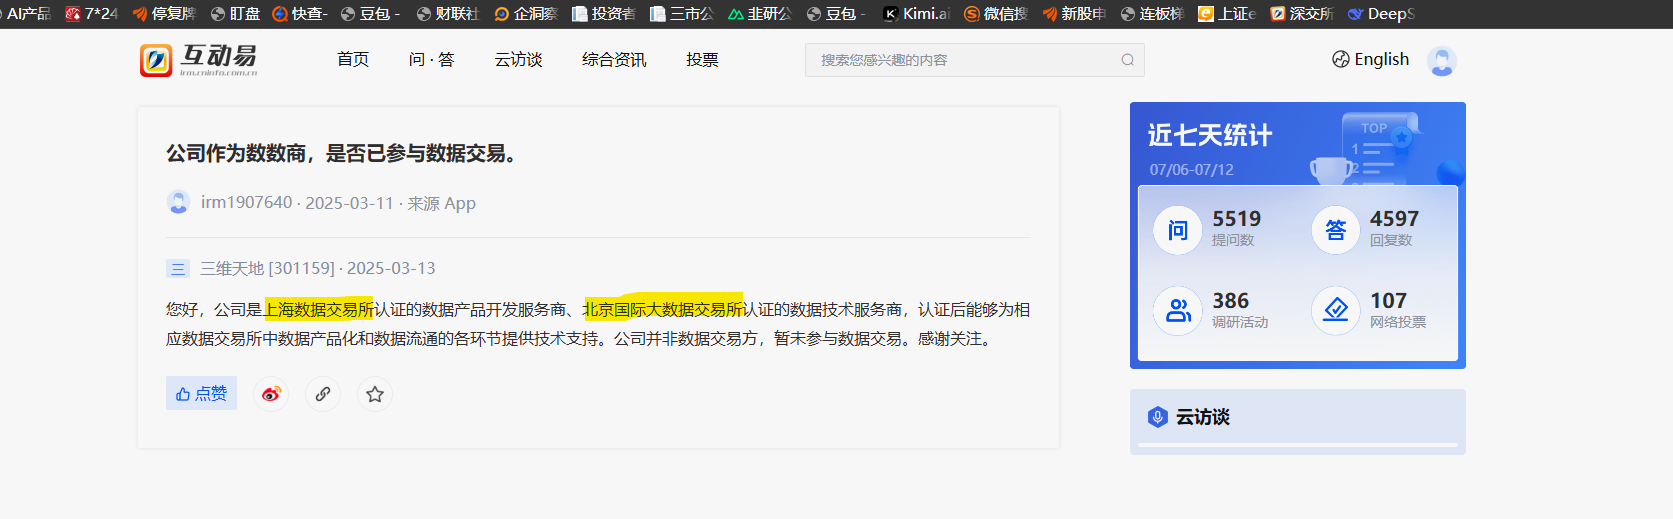
Task: Share the answer to Weibo
Action: [x=271, y=394]
